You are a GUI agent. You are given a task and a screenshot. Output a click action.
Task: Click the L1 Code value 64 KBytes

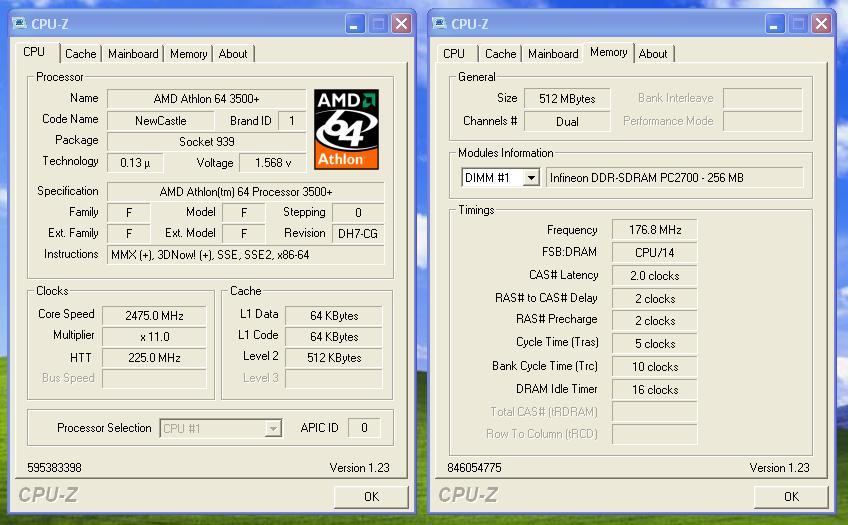coord(334,337)
